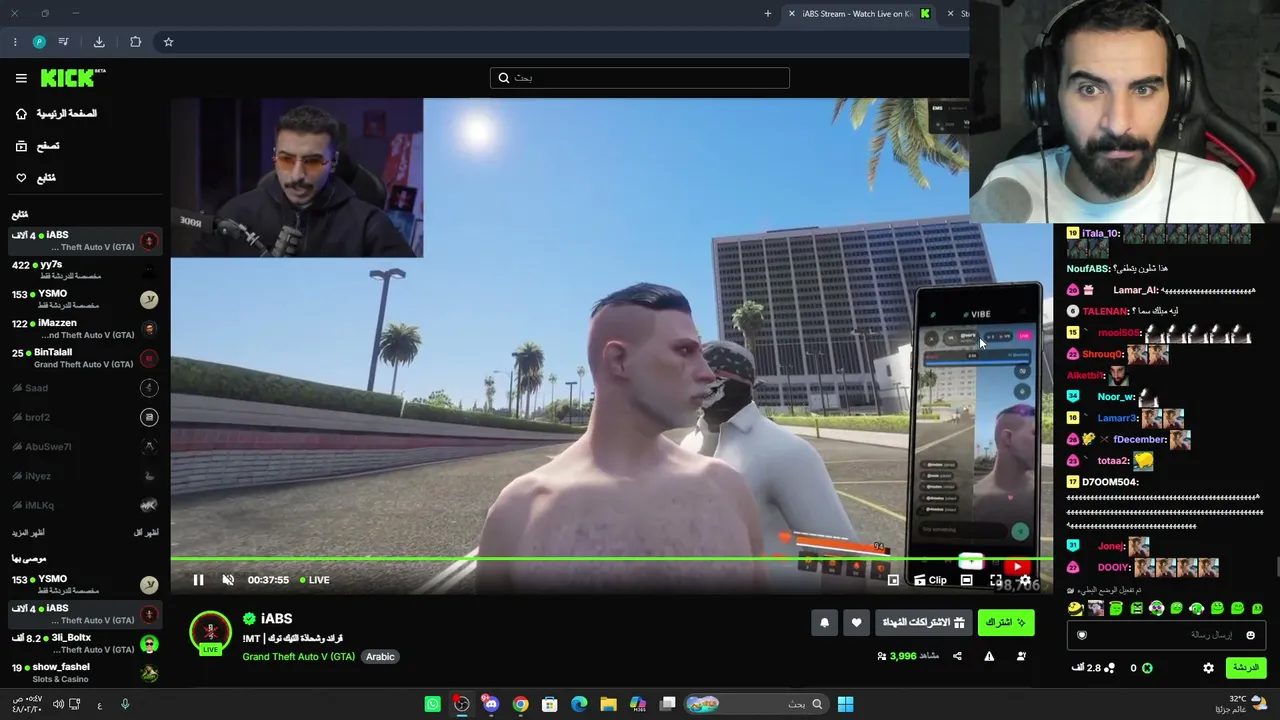Open WhatsApp from taskbar
Image resolution: width=1280 pixels, height=720 pixels.
tap(432, 704)
